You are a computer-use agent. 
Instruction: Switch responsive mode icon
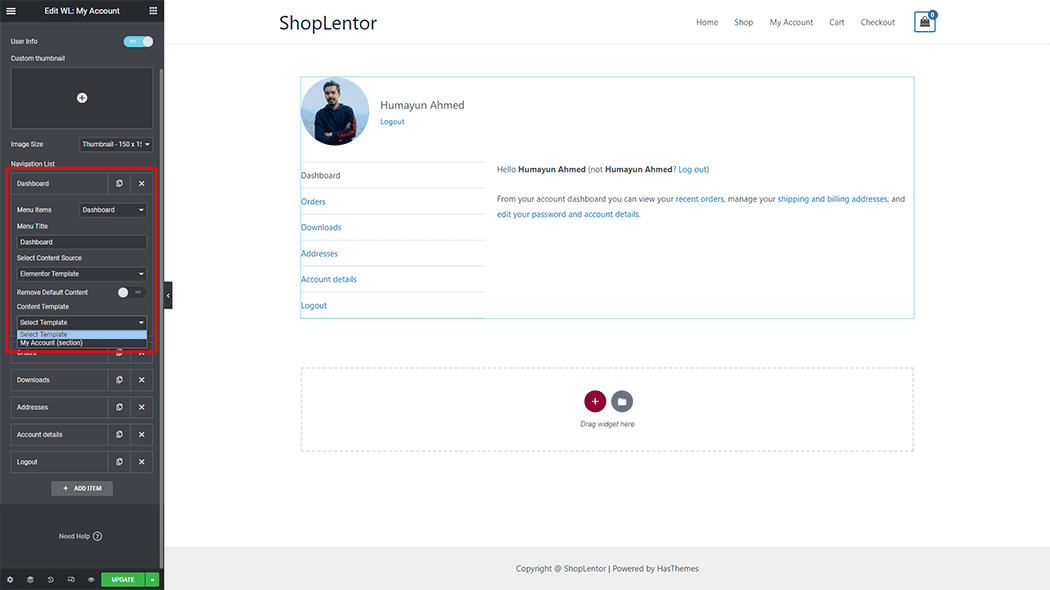tap(71, 579)
